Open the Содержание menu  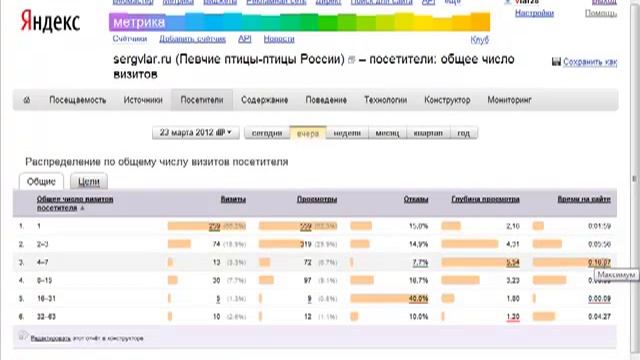click(264, 100)
